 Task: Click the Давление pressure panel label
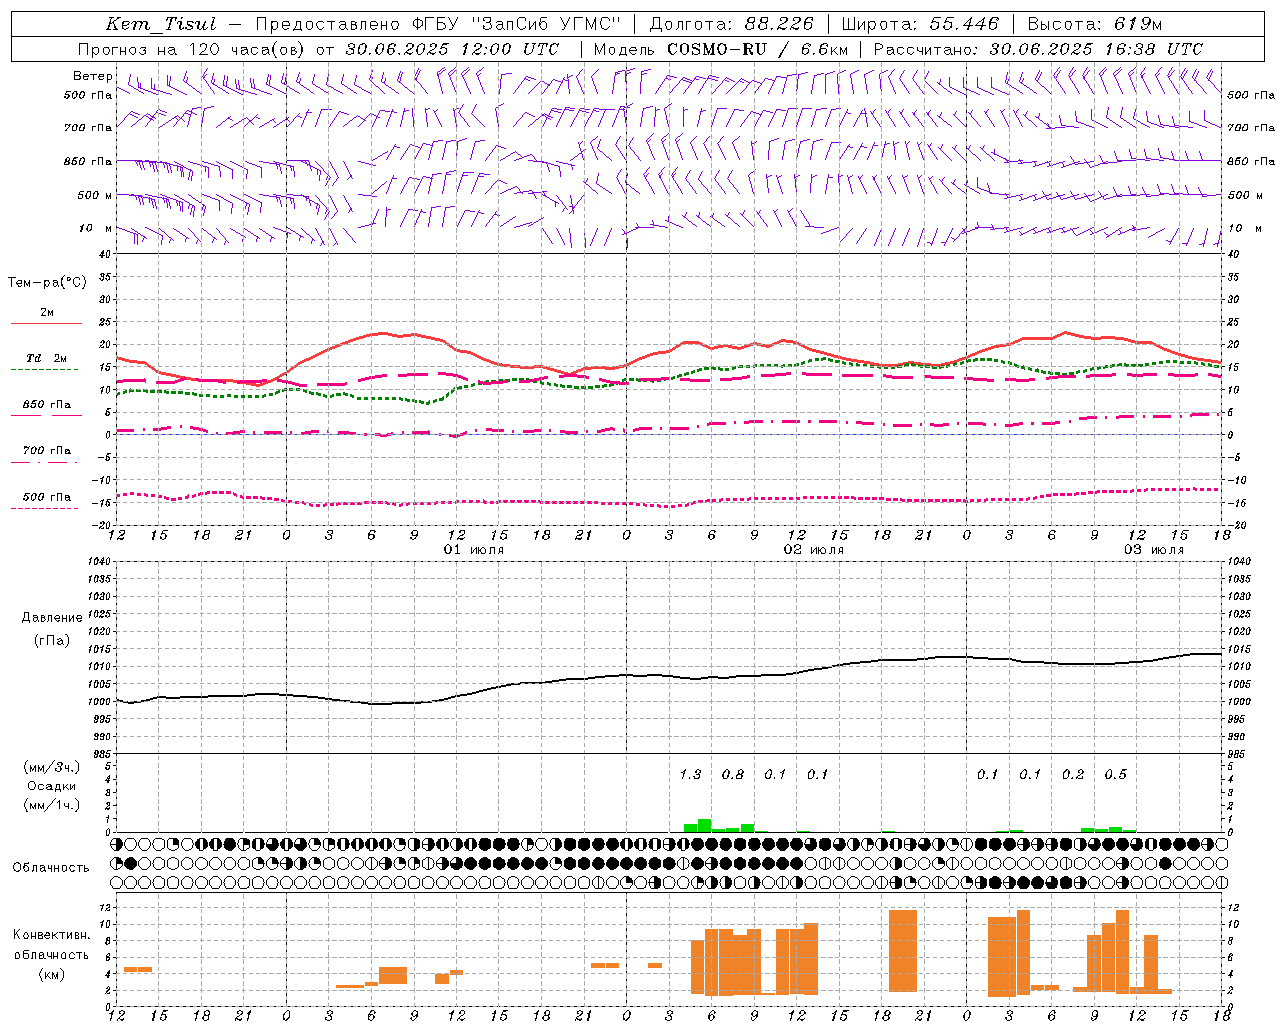[x=52, y=618]
